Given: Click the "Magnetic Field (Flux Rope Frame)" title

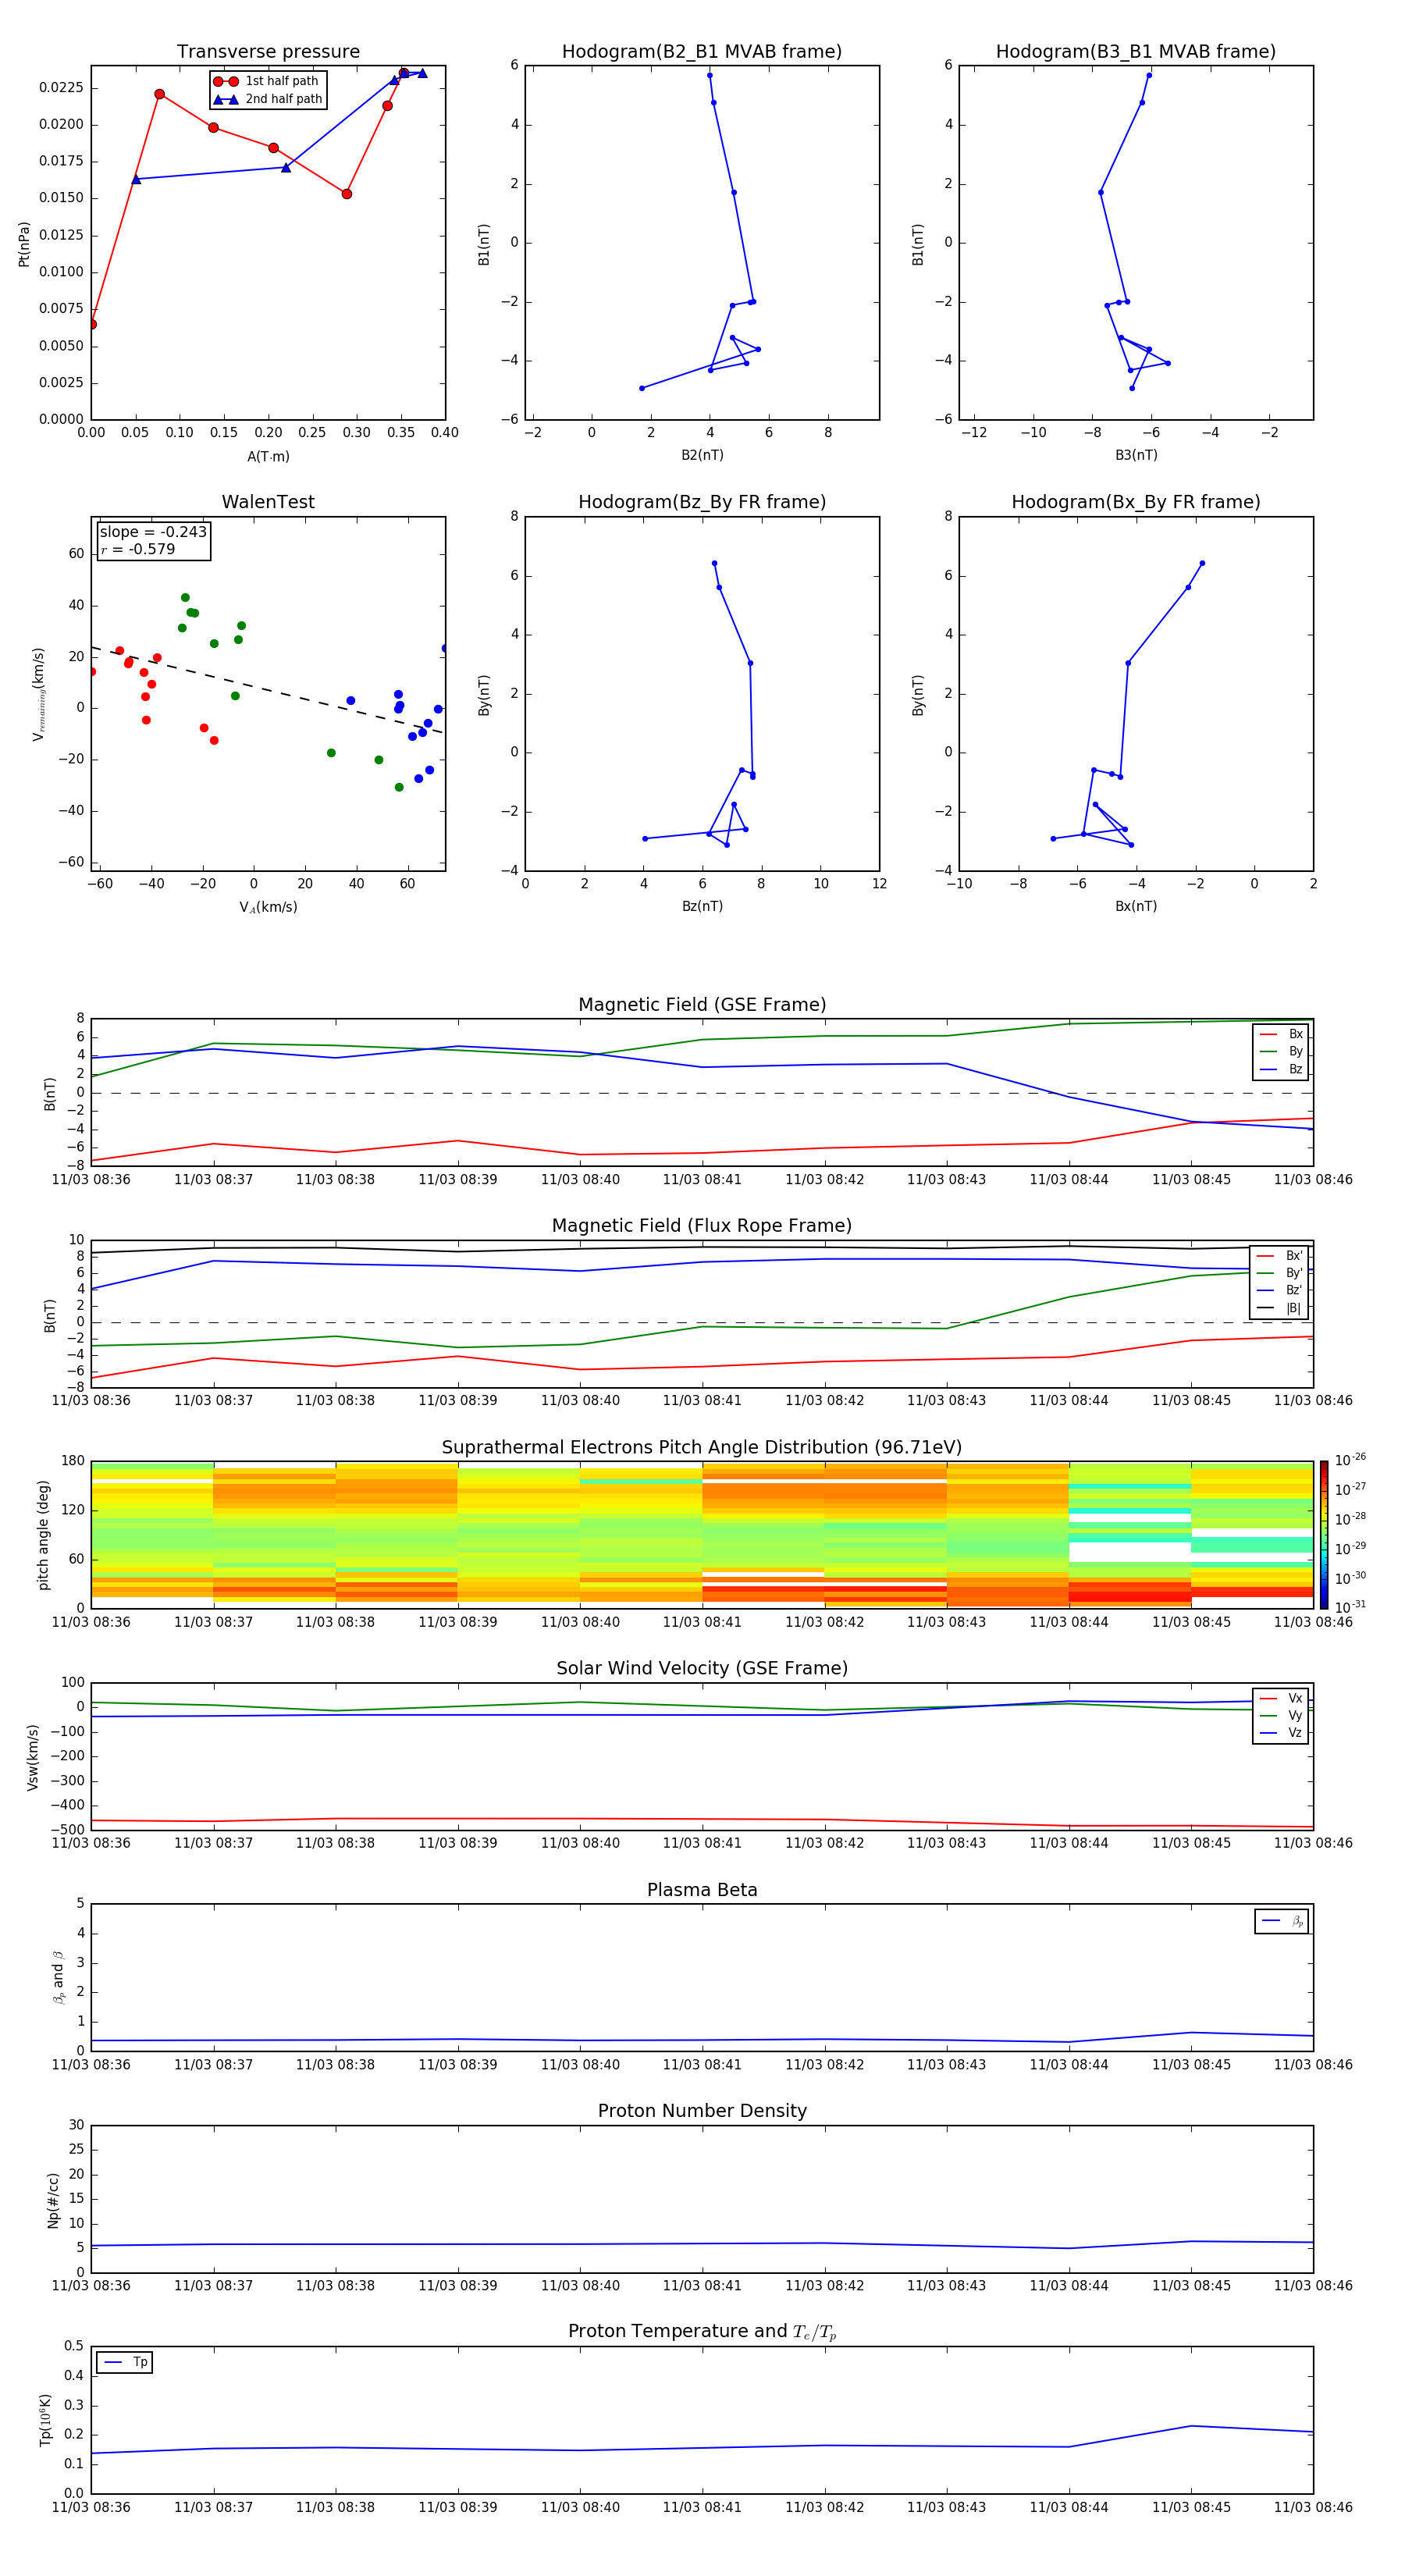Looking at the screenshot, I should click(x=702, y=1226).
